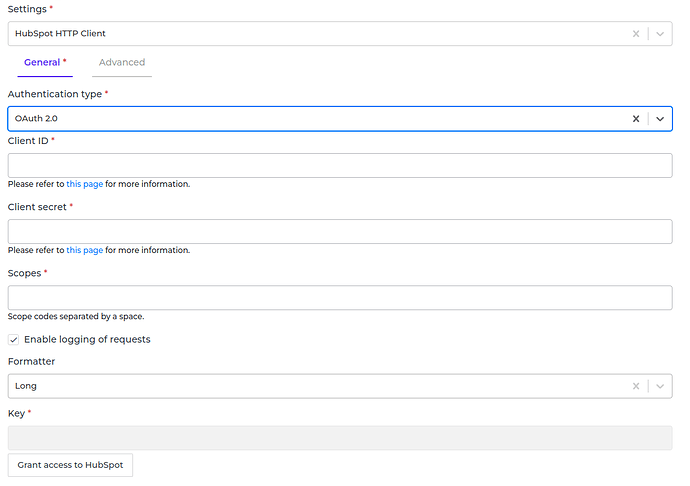Open the Long formatter combo box
Image resolution: width=690 pixels, height=486 pixels.
tap(340, 387)
